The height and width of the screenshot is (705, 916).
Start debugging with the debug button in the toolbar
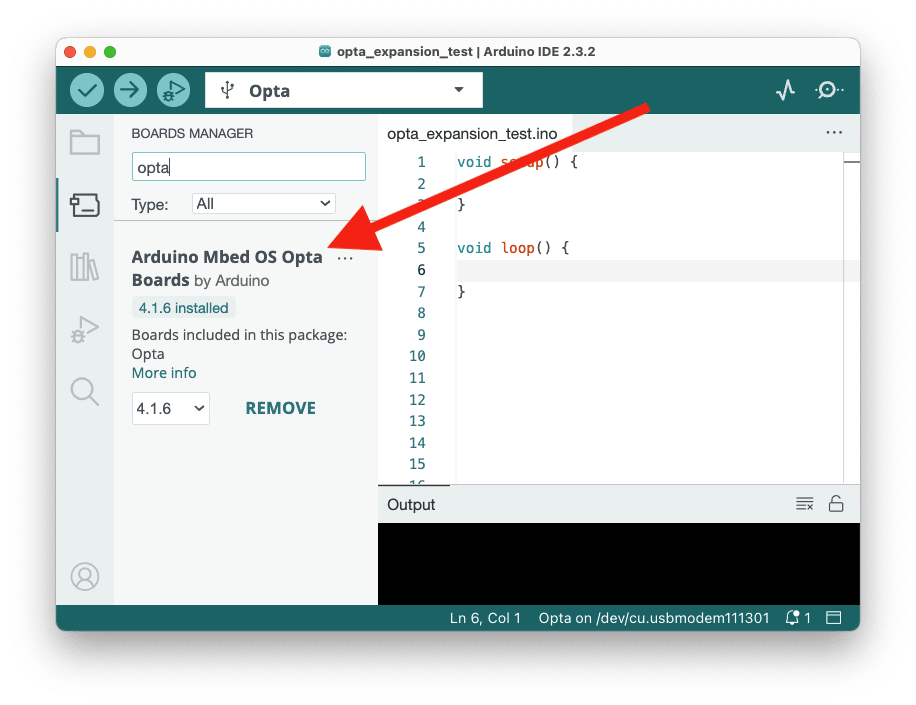tap(173, 91)
